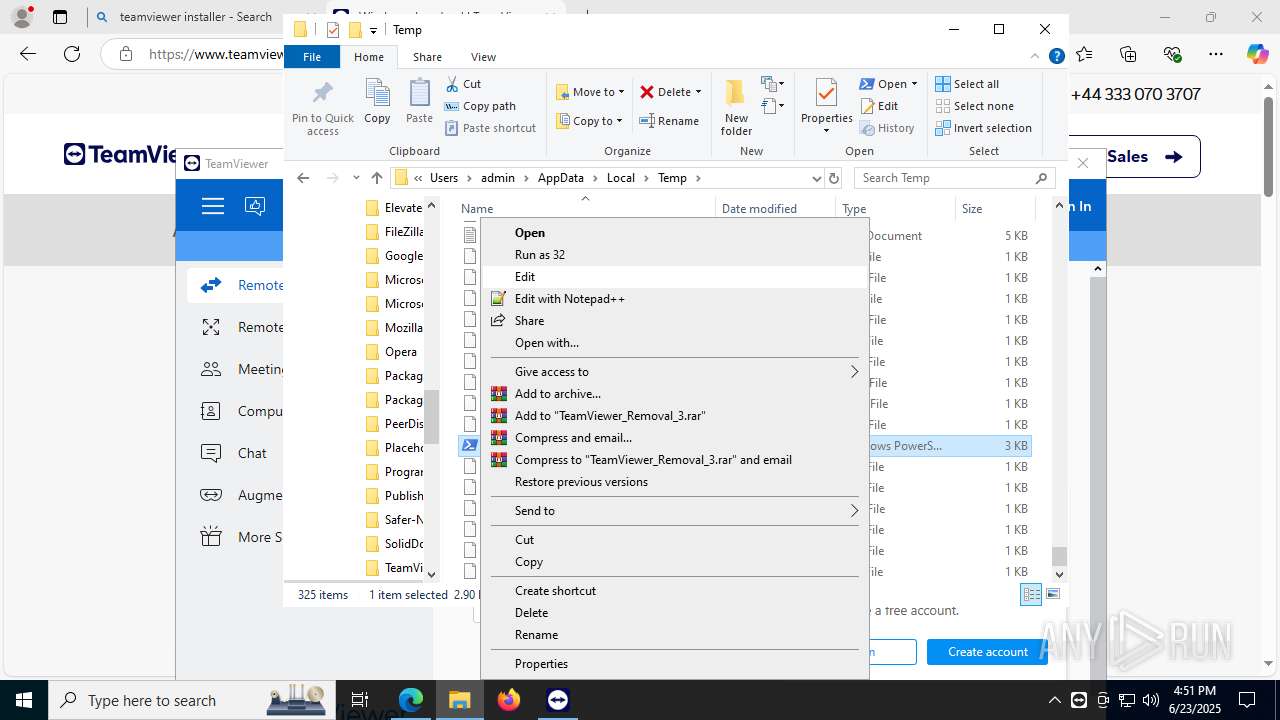
Task: Switch to the View ribbon tab
Action: pos(483,57)
